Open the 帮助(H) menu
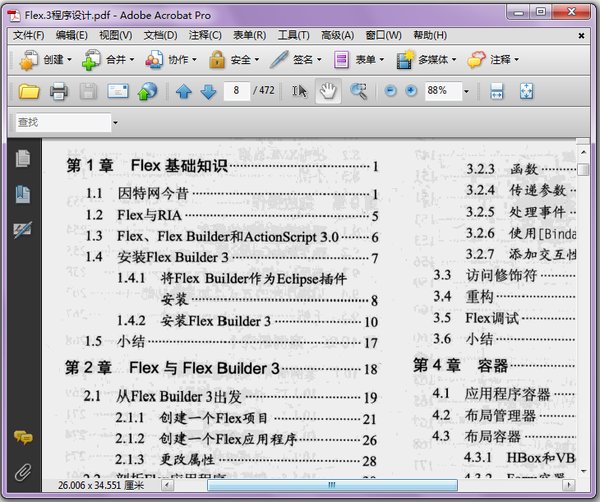The height and width of the screenshot is (502, 600). coord(430,36)
